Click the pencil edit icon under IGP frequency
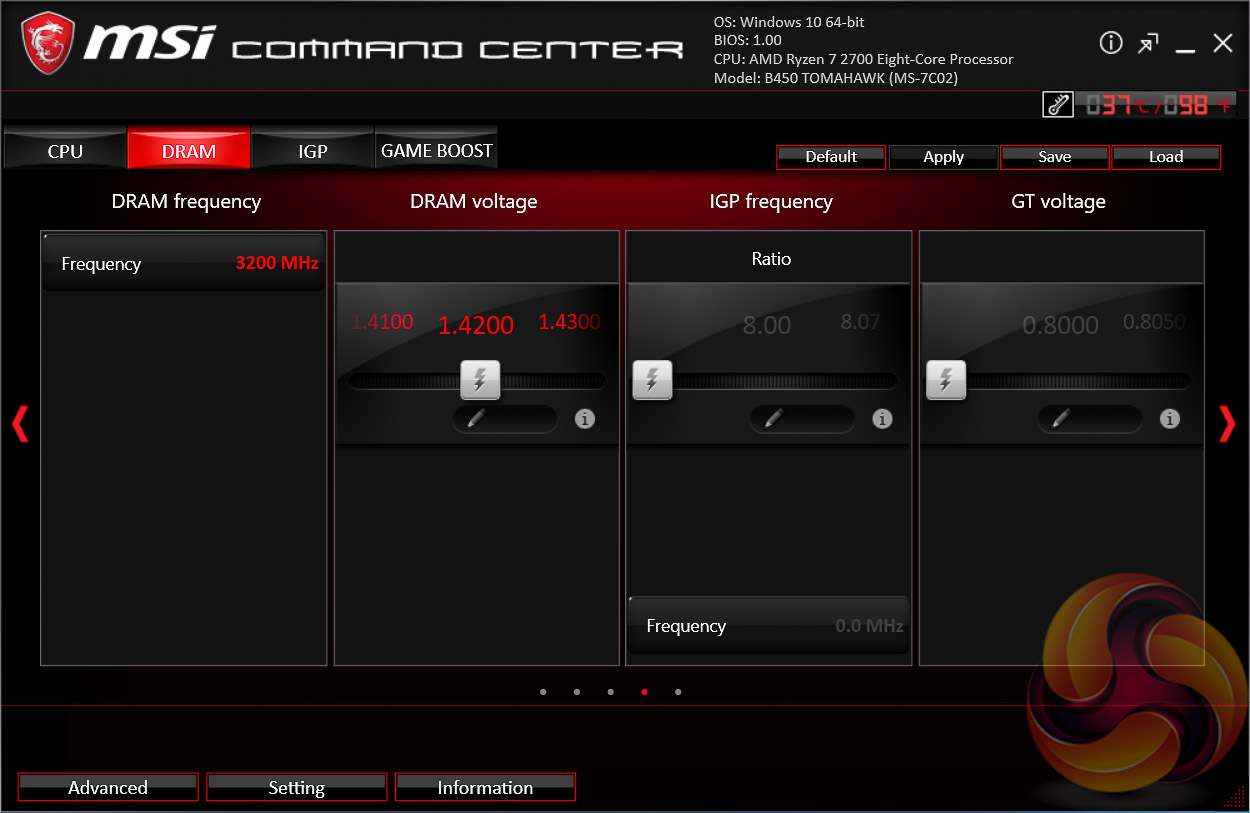1250x813 pixels. 773,419
